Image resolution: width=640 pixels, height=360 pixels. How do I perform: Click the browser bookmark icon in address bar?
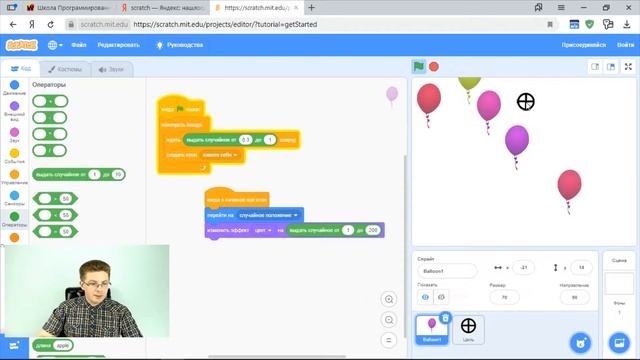click(x=550, y=24)
